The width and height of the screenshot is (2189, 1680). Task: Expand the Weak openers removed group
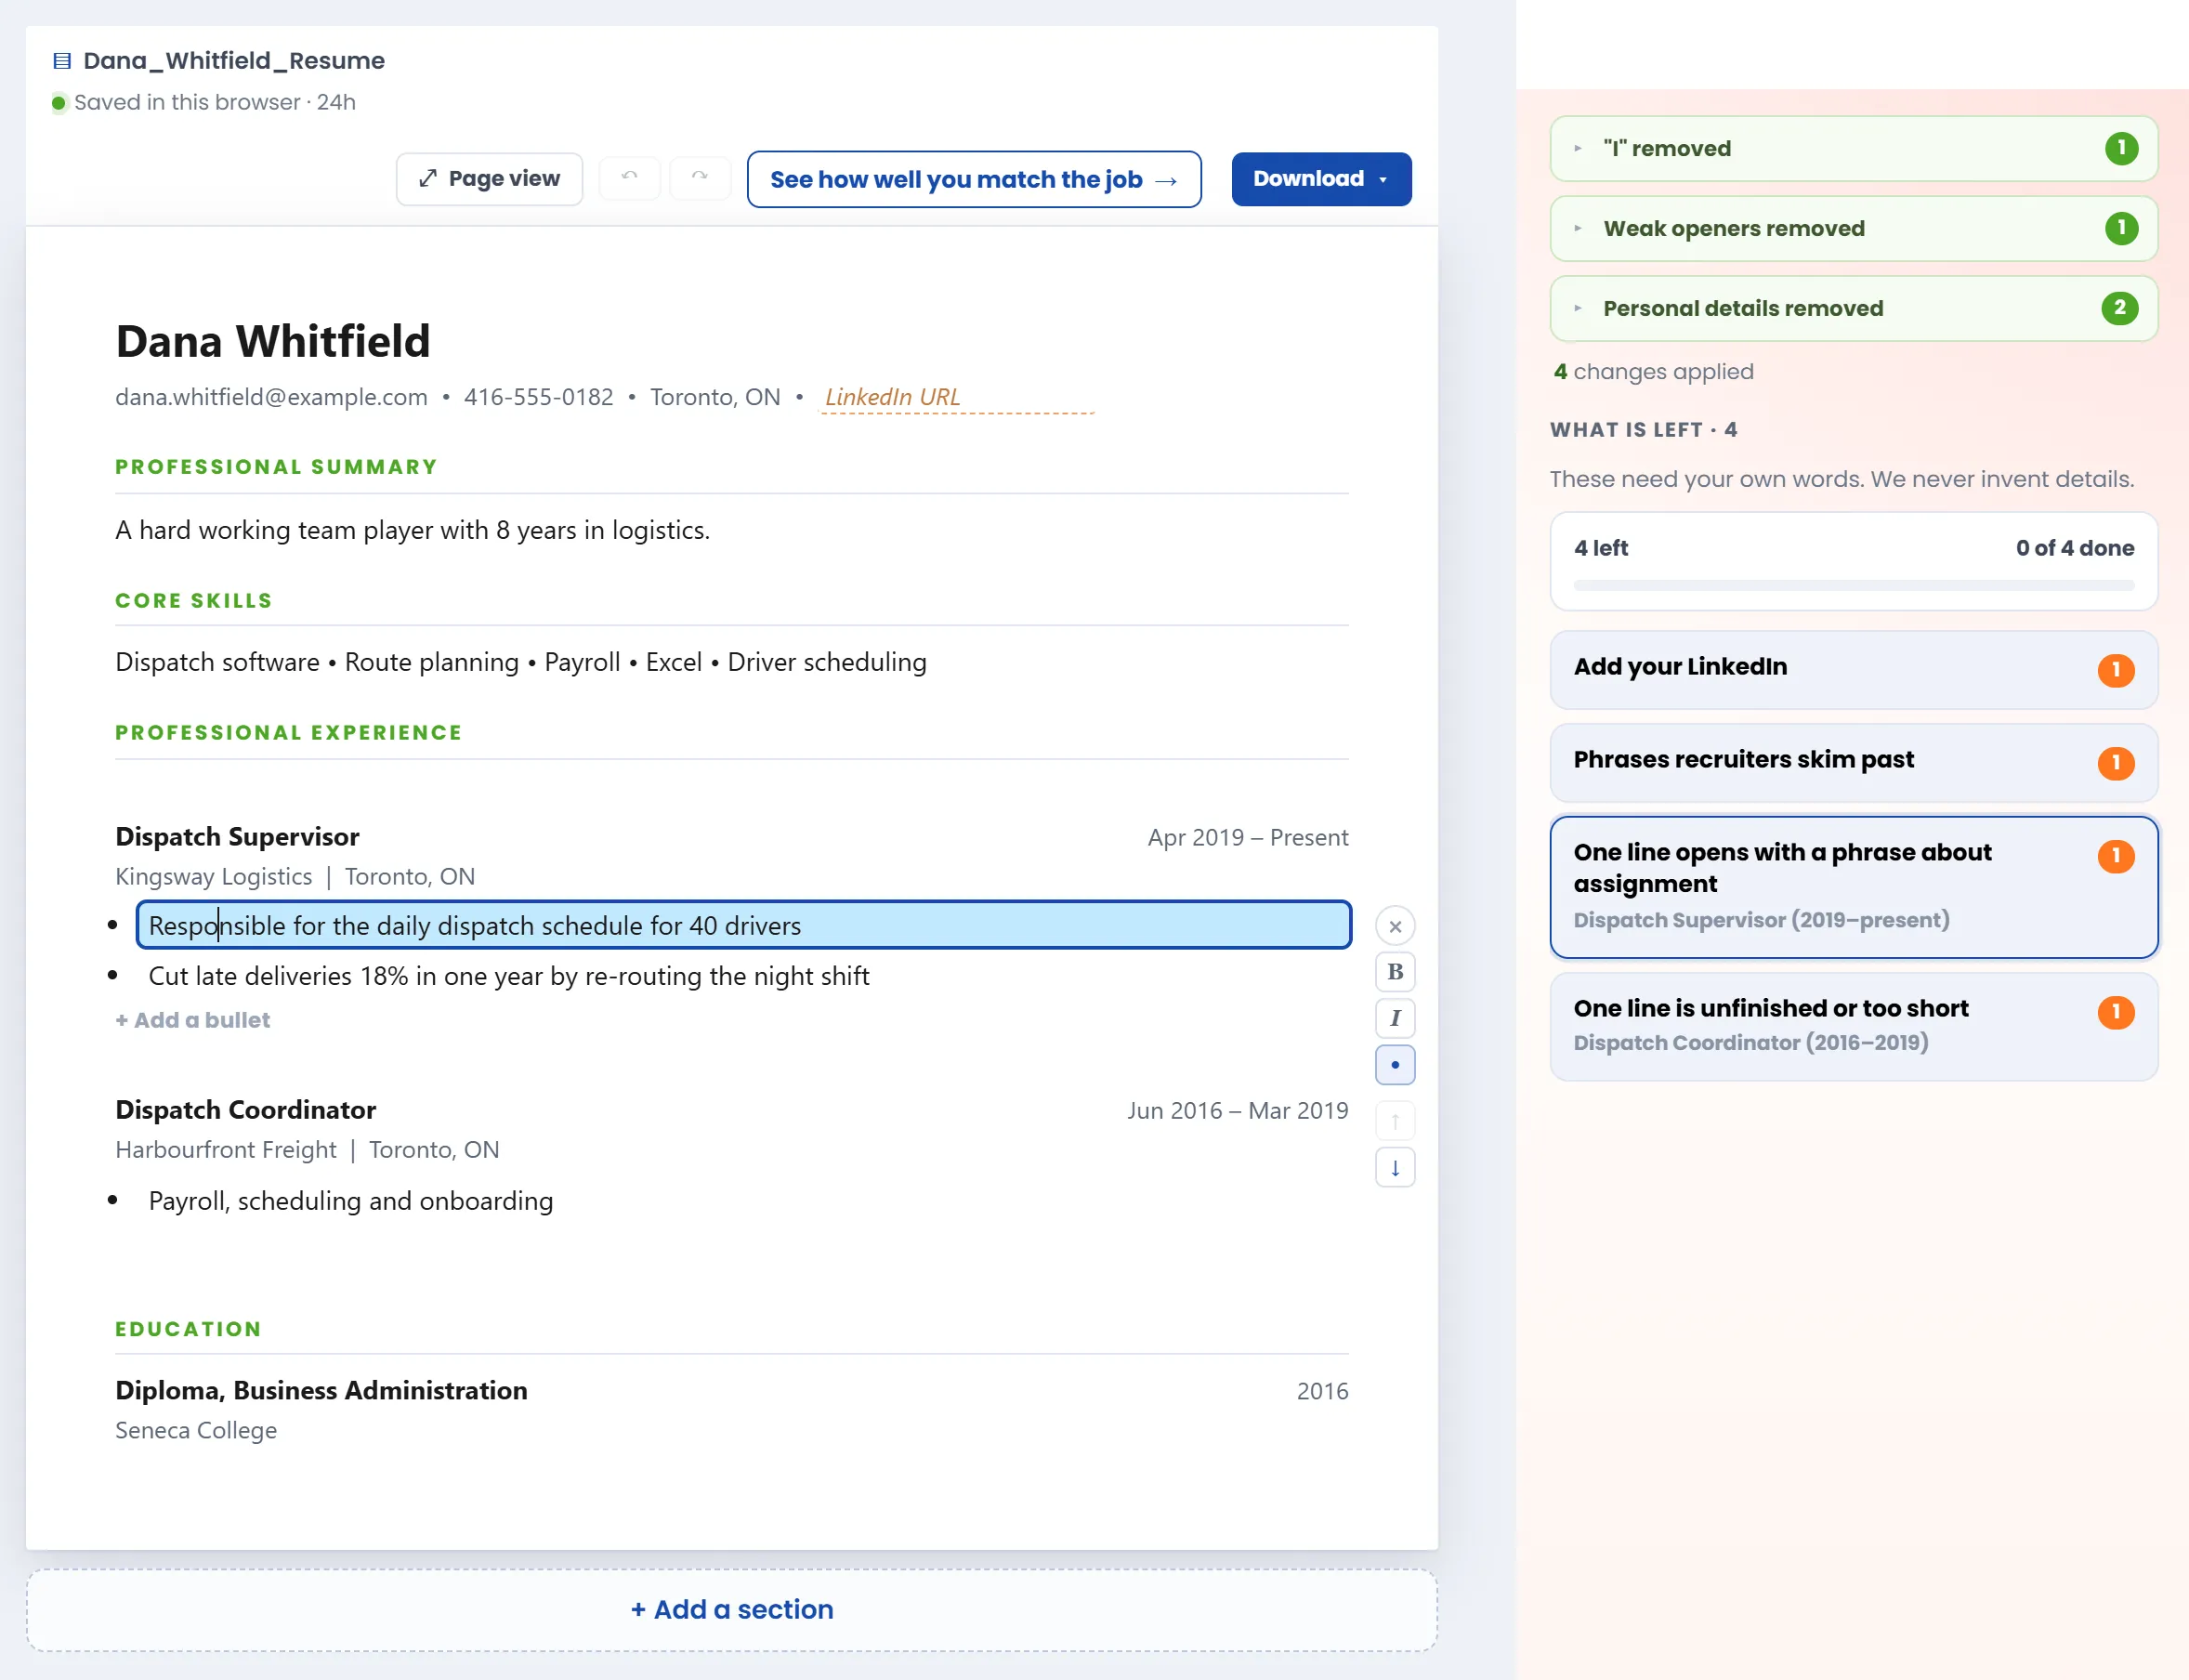(x=1853, y=229)
